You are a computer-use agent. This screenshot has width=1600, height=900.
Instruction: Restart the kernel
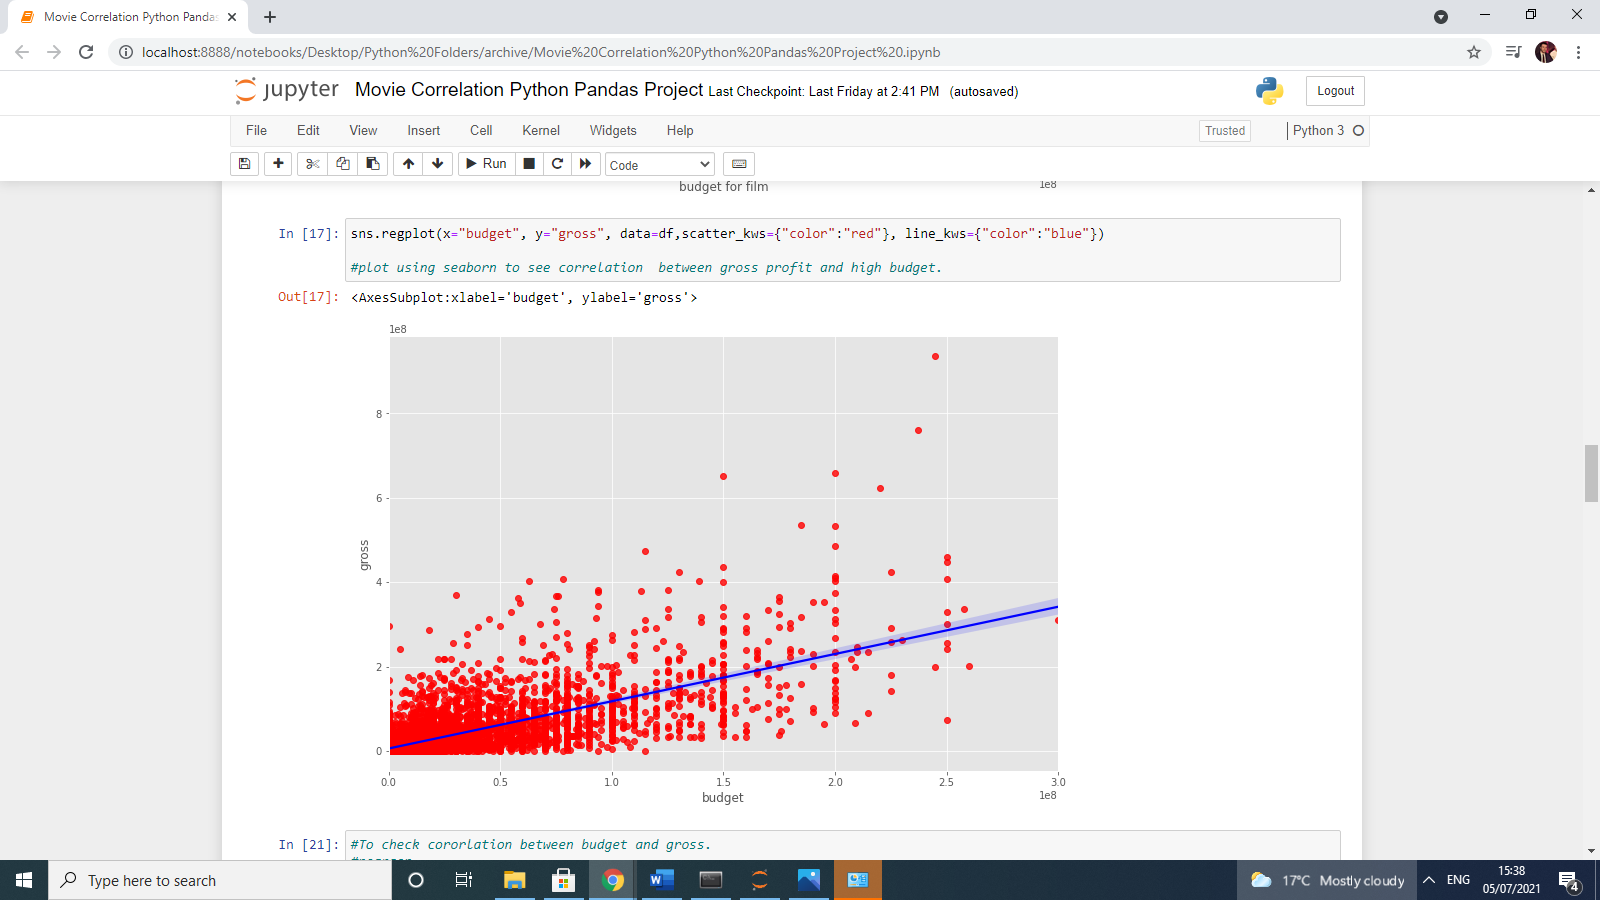click(557, 163)
